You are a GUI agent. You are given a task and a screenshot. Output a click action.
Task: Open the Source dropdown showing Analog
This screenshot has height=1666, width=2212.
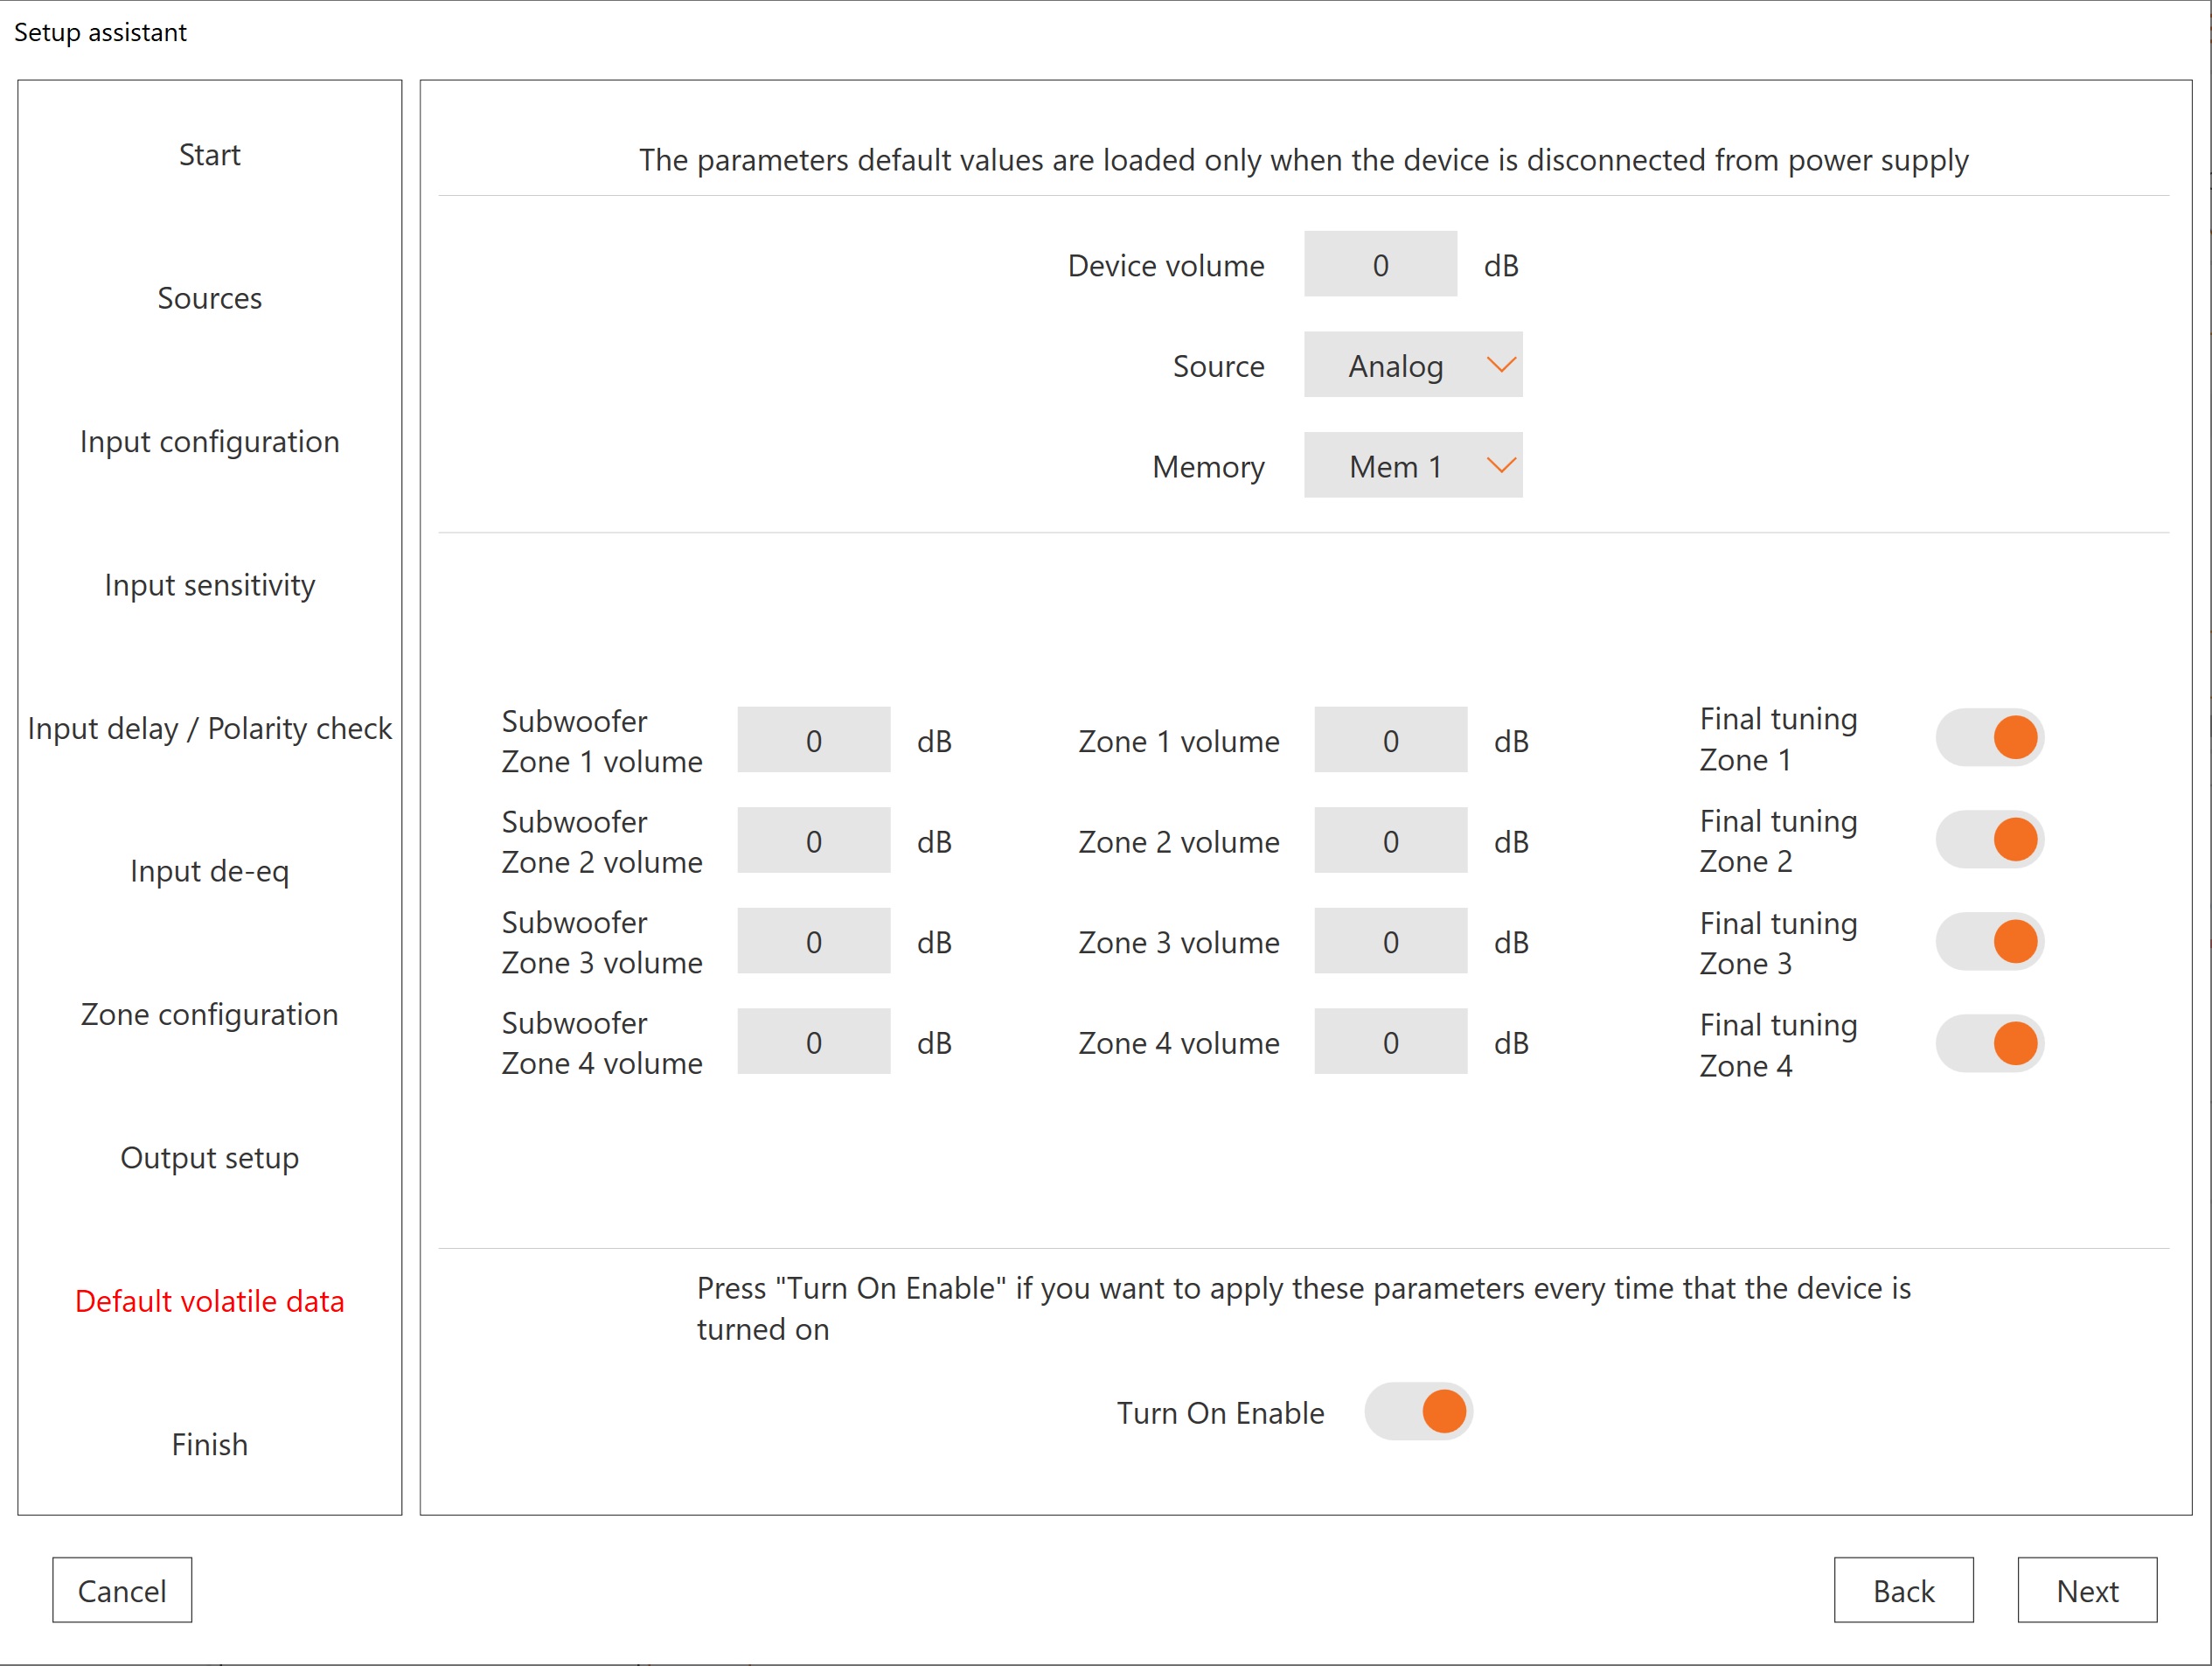pos(1412,365)
